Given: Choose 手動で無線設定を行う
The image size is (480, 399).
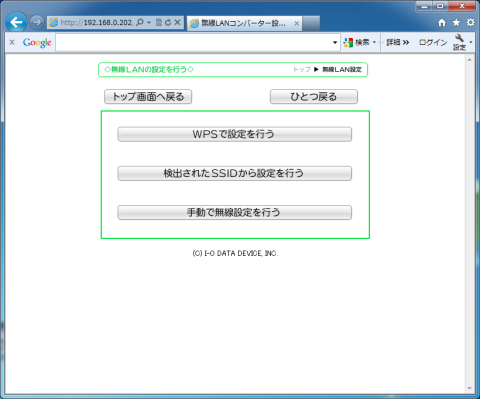Looking at the screenshot, I should 234,212.
